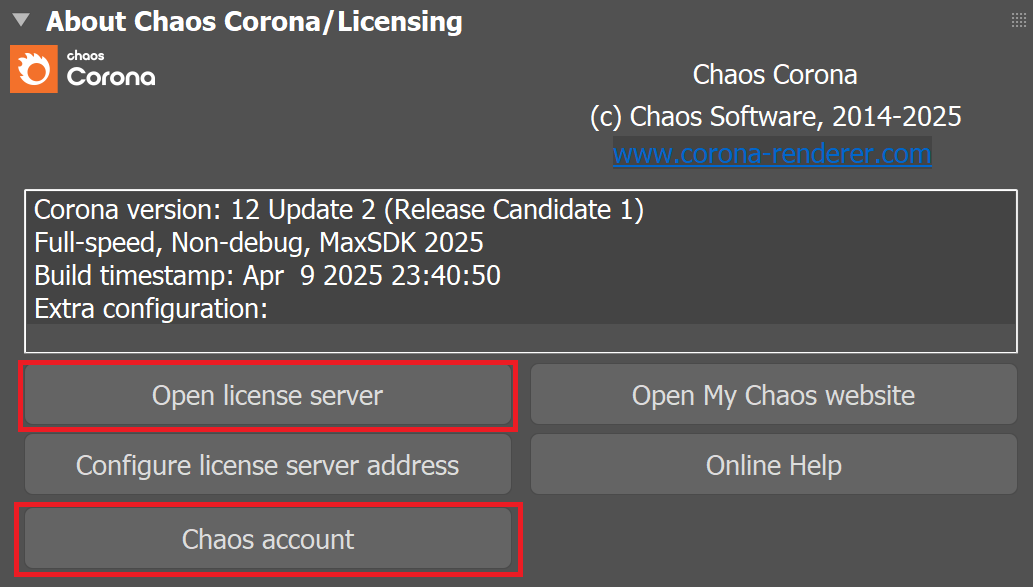Click the orange Corona flame logo icon

(x=34, y=69)
